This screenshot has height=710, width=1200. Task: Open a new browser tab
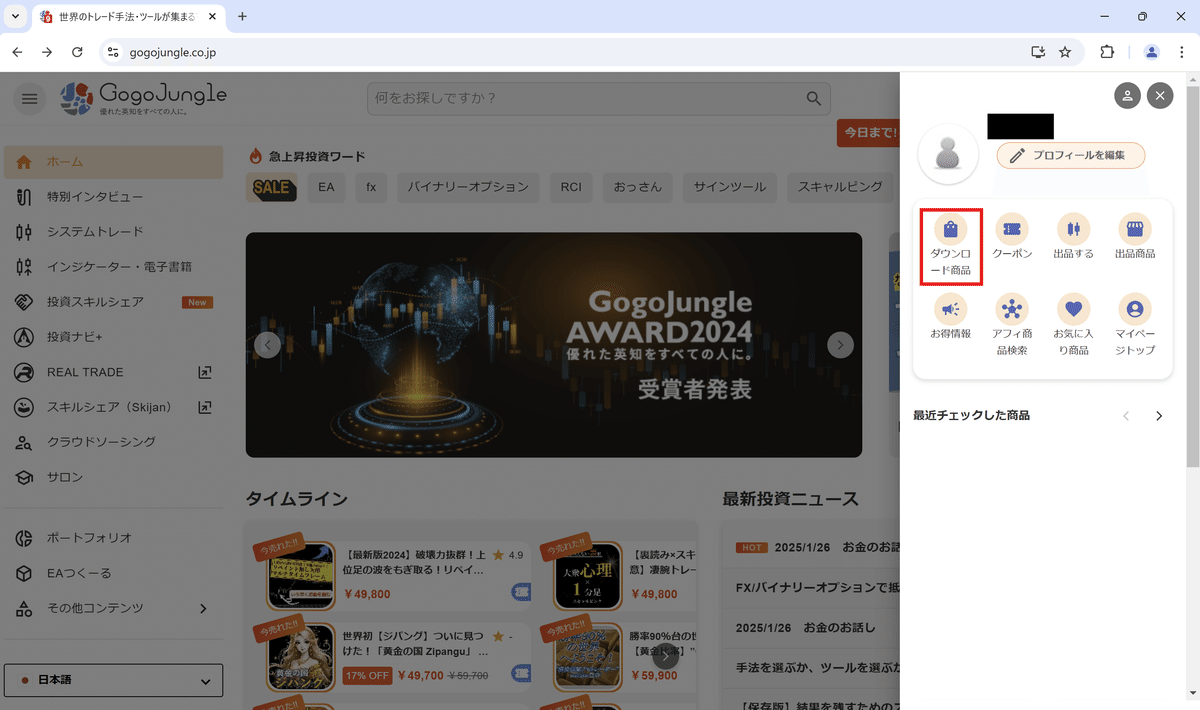242,16
